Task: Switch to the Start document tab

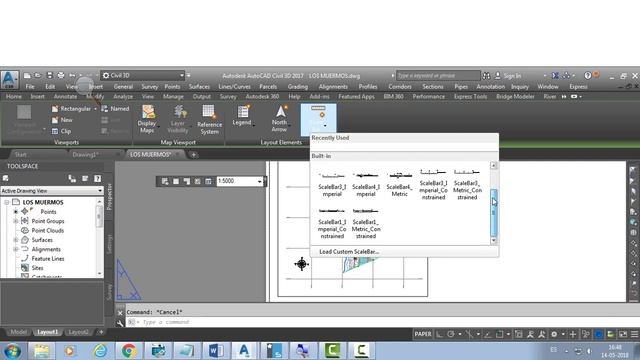Action: pos(20,155)
